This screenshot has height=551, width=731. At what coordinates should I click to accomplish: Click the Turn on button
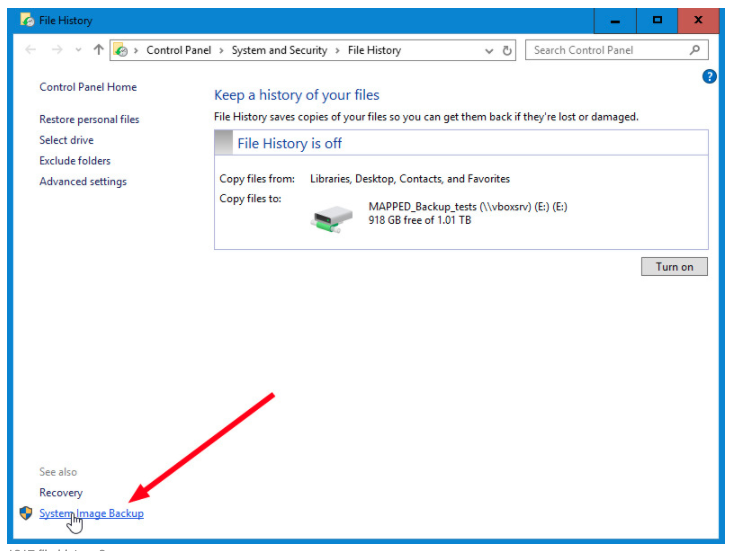[674, 267]
